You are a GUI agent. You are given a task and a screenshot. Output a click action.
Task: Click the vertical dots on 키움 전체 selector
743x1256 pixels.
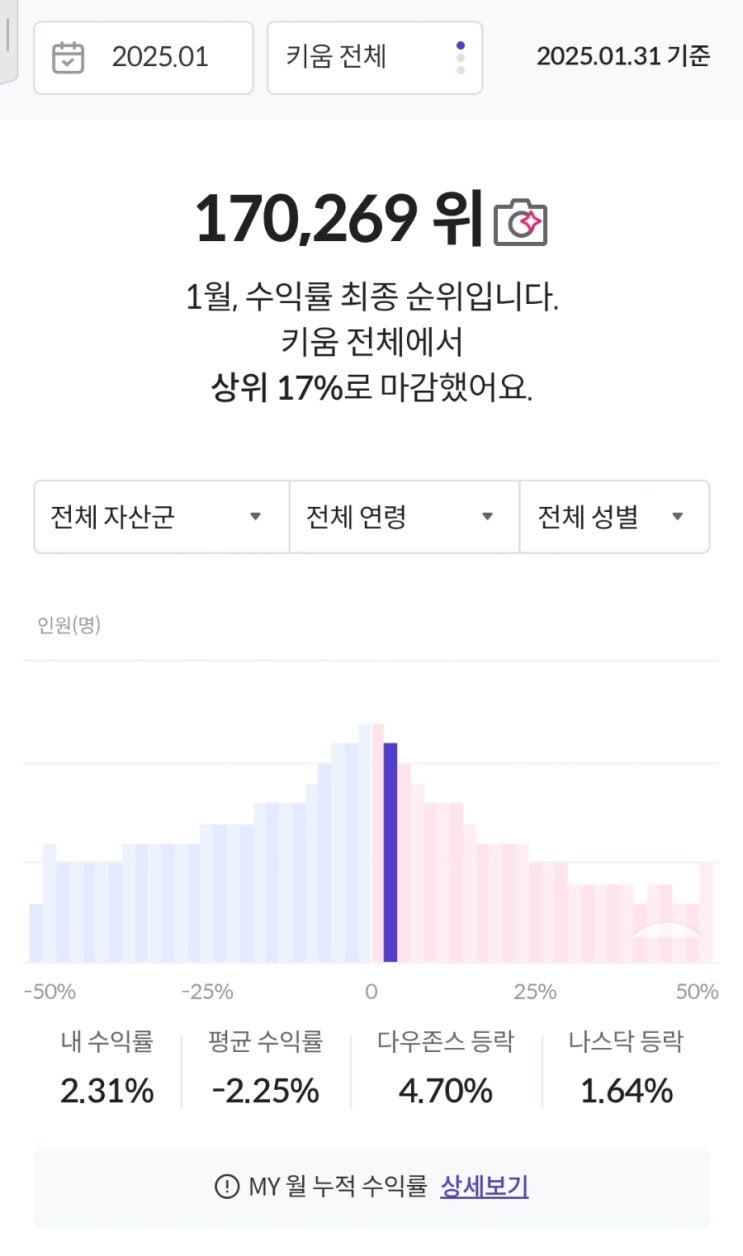460,58
